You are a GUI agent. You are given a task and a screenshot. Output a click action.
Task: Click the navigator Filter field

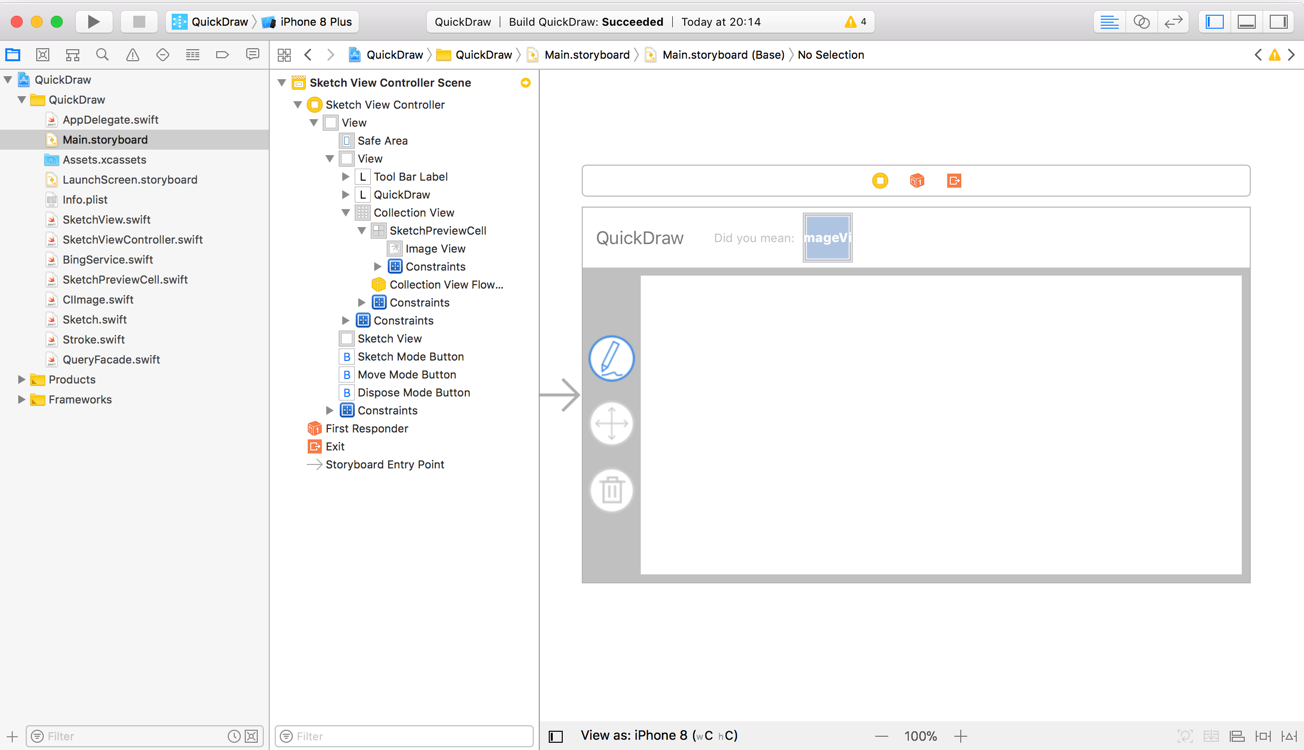[x=143, y=736]
